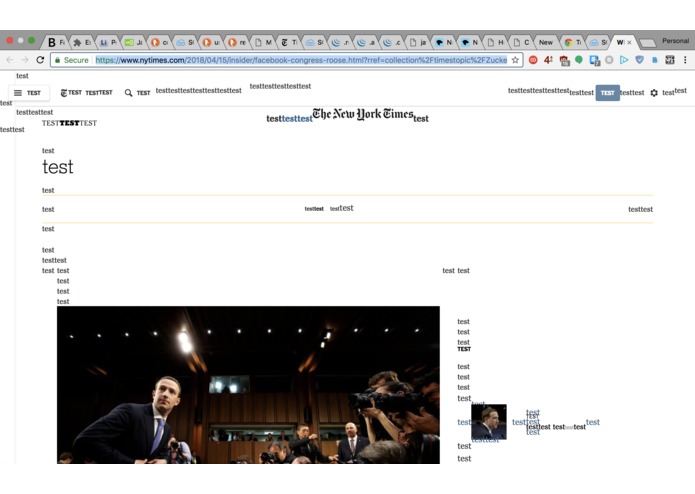Image resolution: width=695 pixels, height=494 pixels.
Task: Click the large 'test' headline
Action: pyautogui.click(x=58, y=167)
